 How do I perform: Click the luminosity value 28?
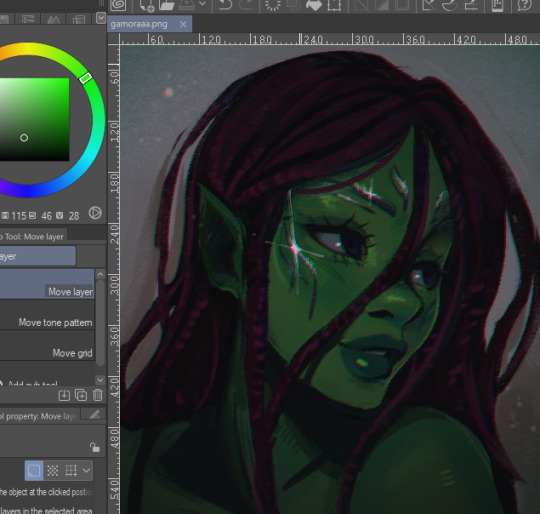[x=74, y=216]
